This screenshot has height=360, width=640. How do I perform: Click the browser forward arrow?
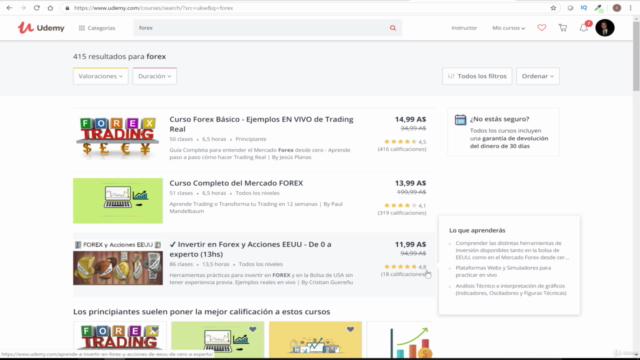[23, 8]
